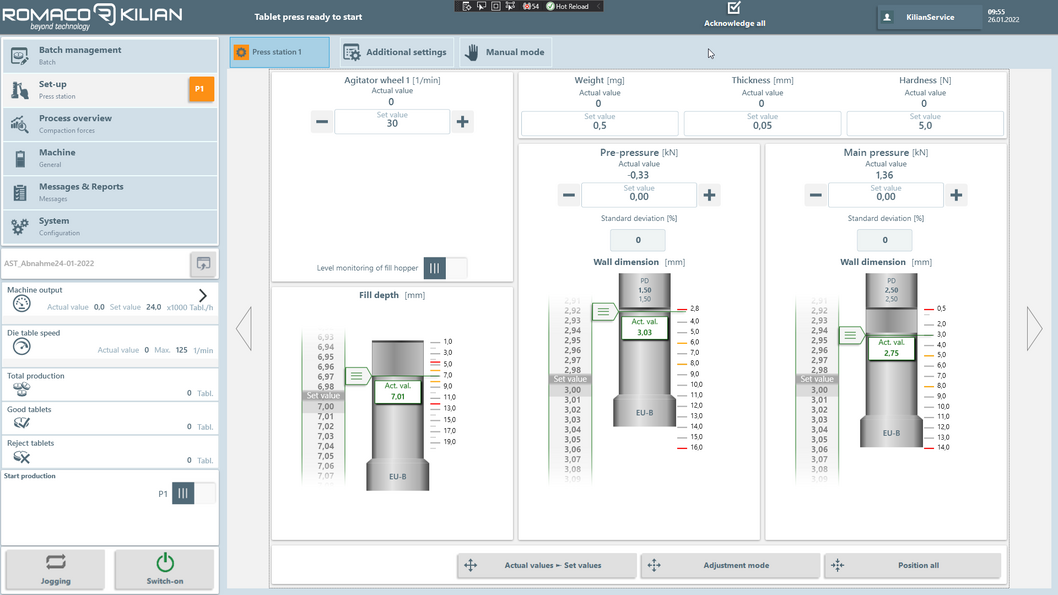This screenshot has height=595, width=1058.
Task: Click the Adjustment mode button
Action: pos(730,565)
